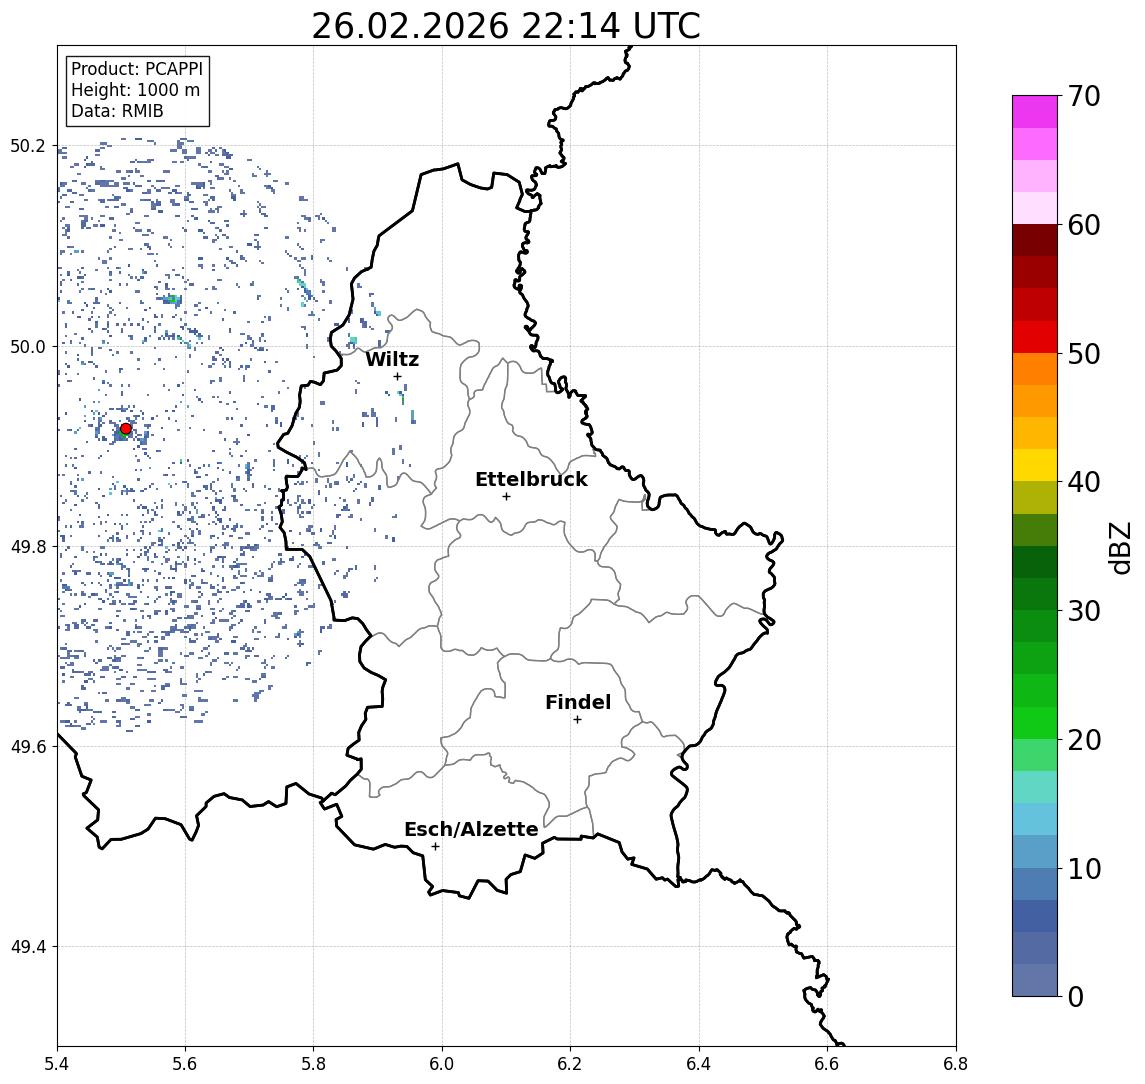This screenshot has width=1145, height=1084.
Task: Click the dBZ colorbar axis label
Action: click(1120, 548)
